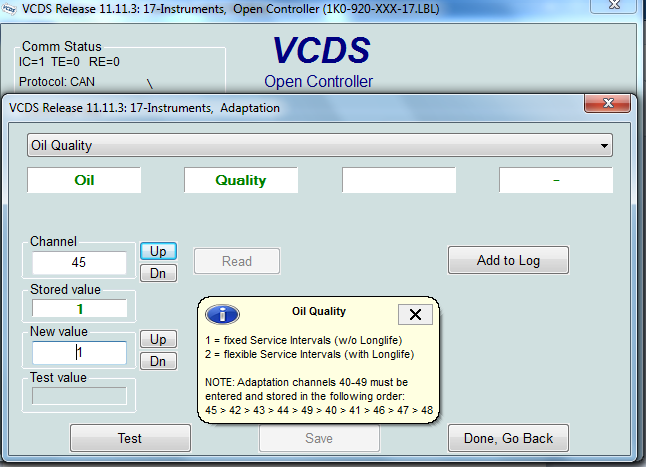Click the green 'Oil' display box
646x467 pixels.
[84, 180]
